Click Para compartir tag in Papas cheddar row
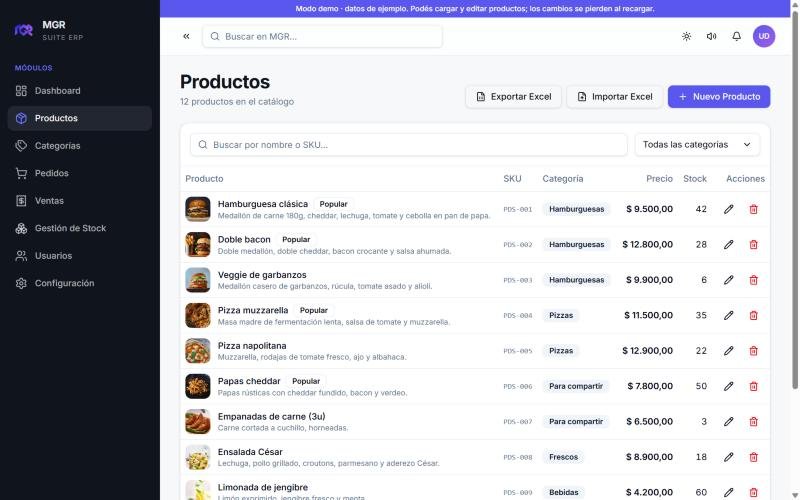 pos(576,387)
